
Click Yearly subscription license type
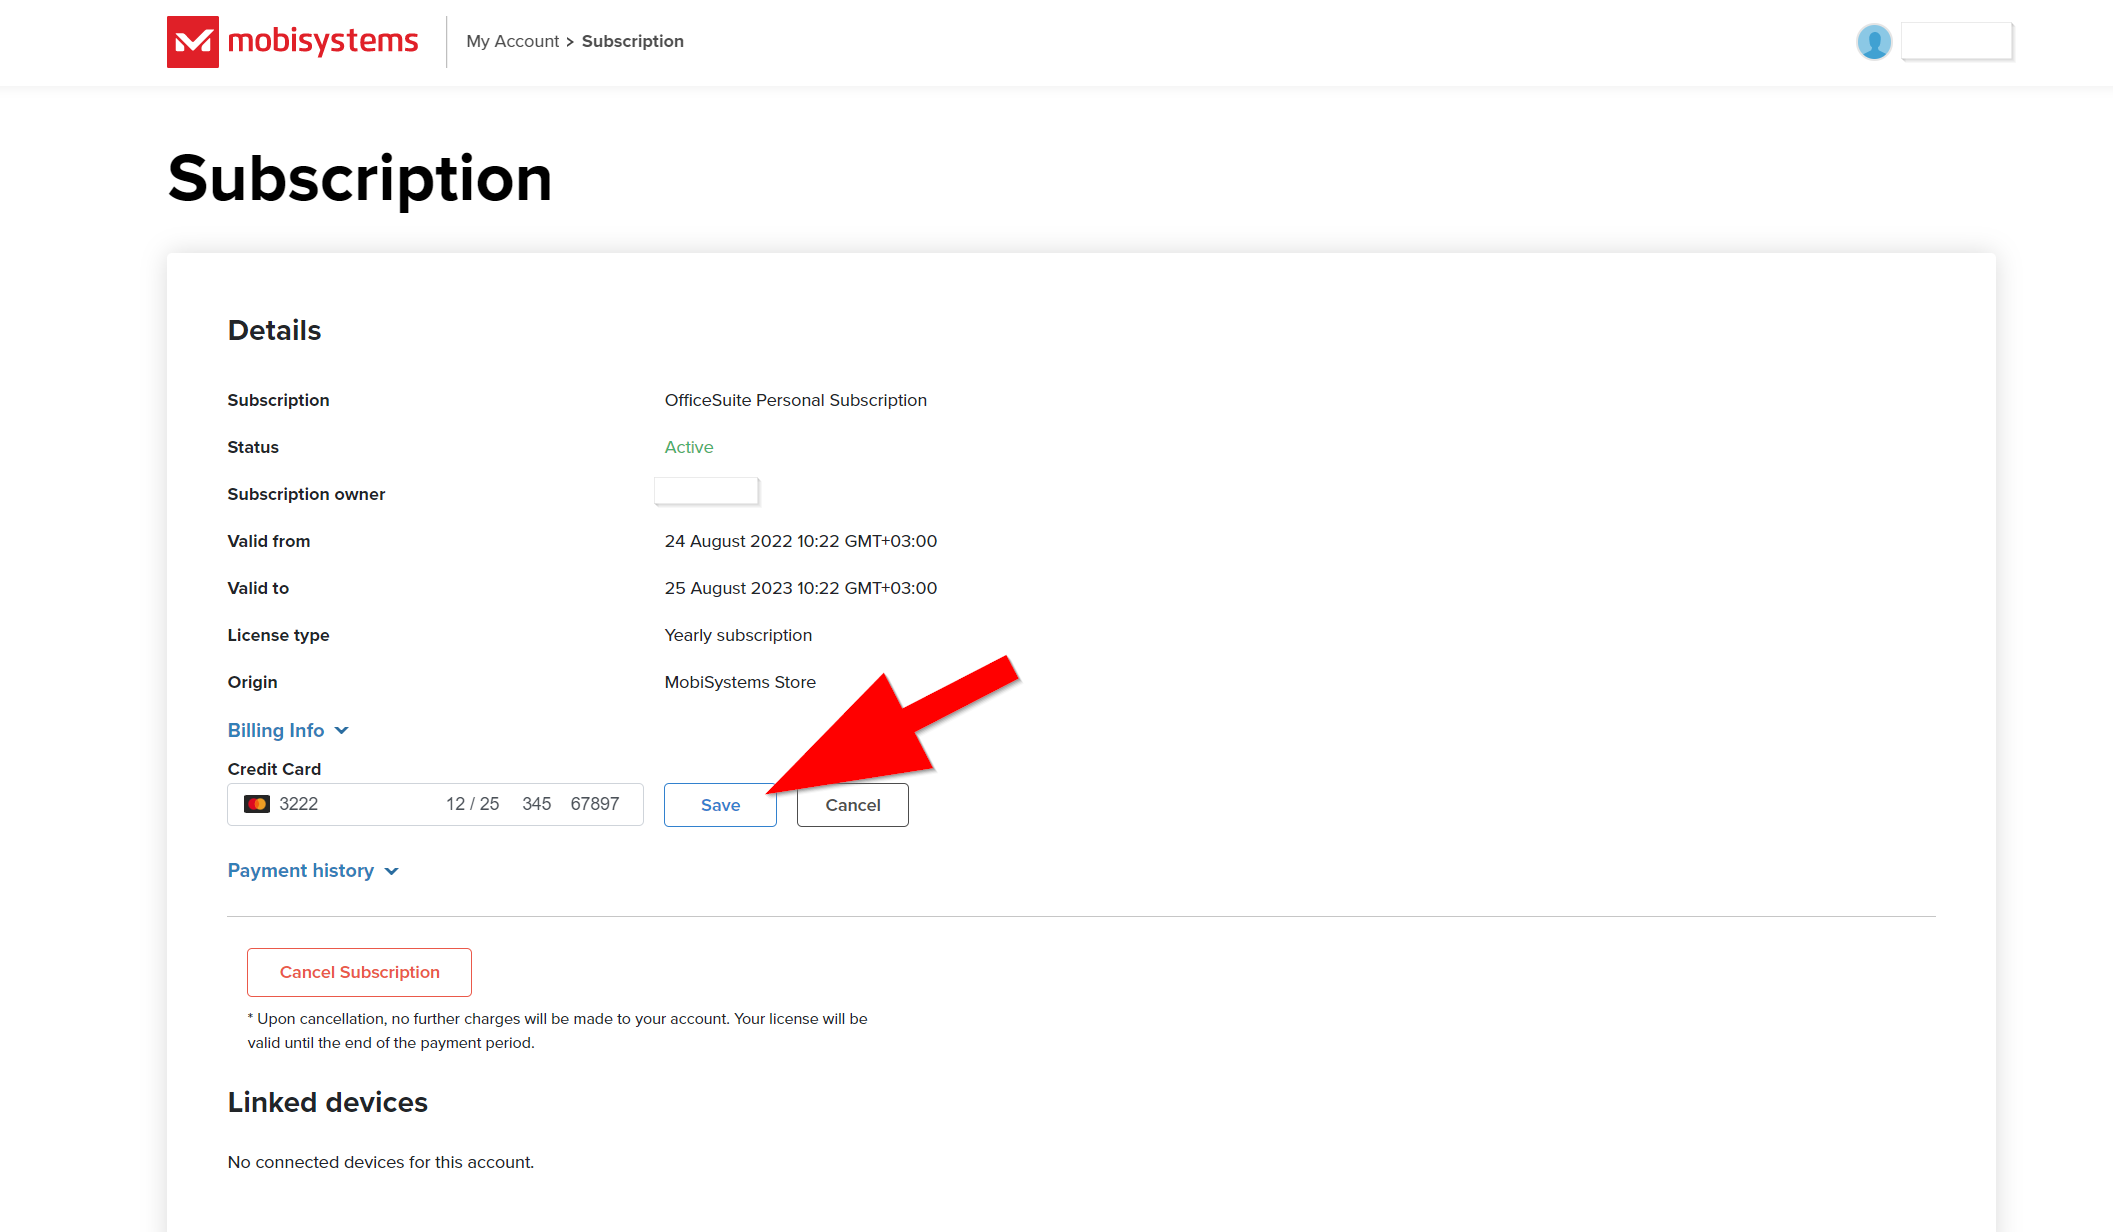tap(738, 635)
